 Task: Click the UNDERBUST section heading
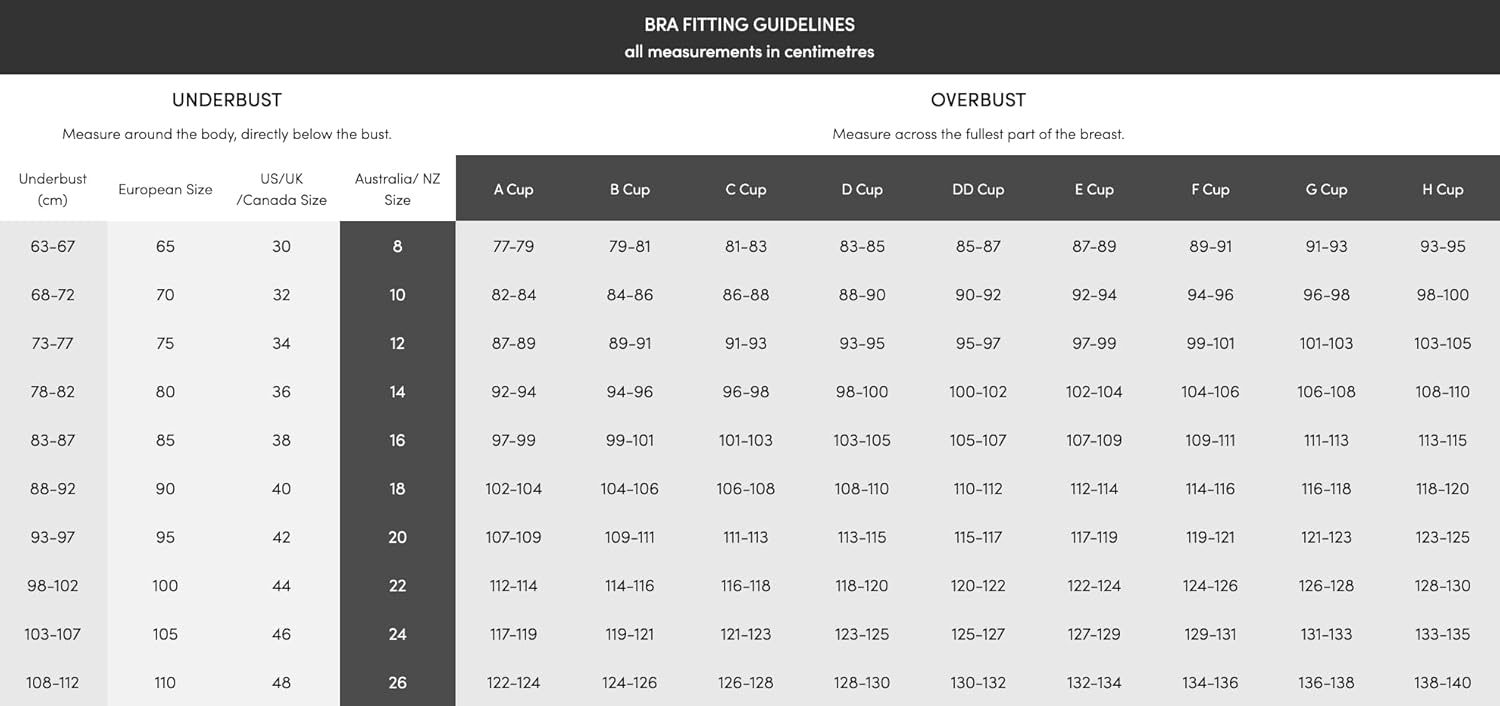[x=227, y=100]
